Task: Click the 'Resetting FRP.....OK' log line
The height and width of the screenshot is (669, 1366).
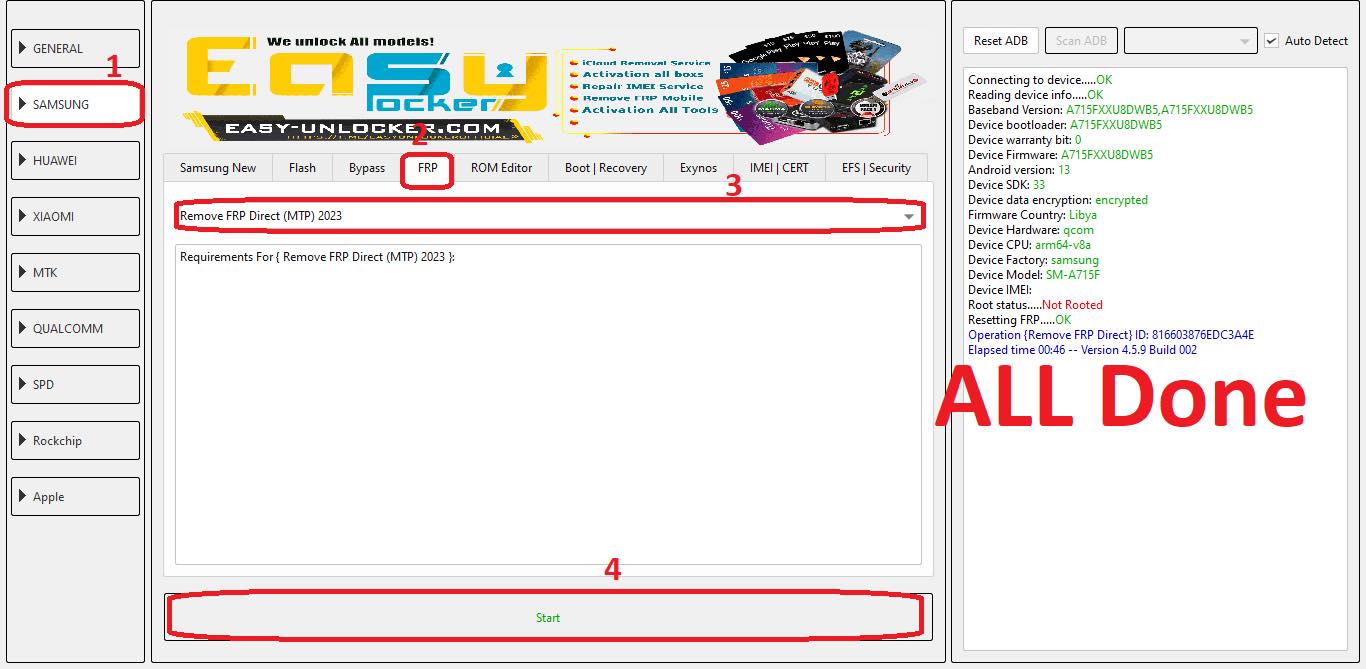Action: (1019, 320)
